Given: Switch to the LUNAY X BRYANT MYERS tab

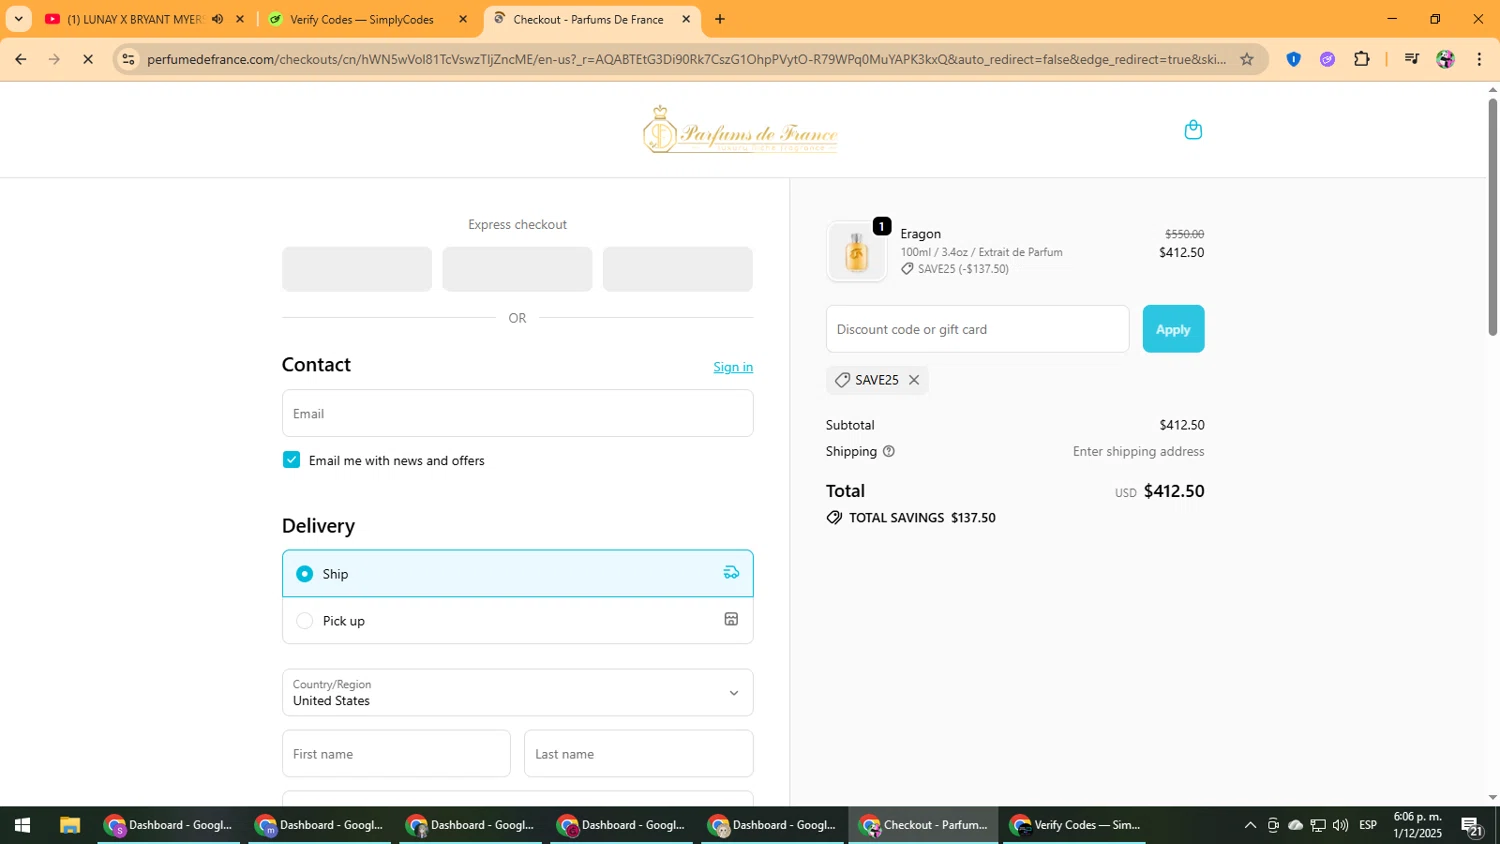Looking at the screenshot, I should coord(135,19).
